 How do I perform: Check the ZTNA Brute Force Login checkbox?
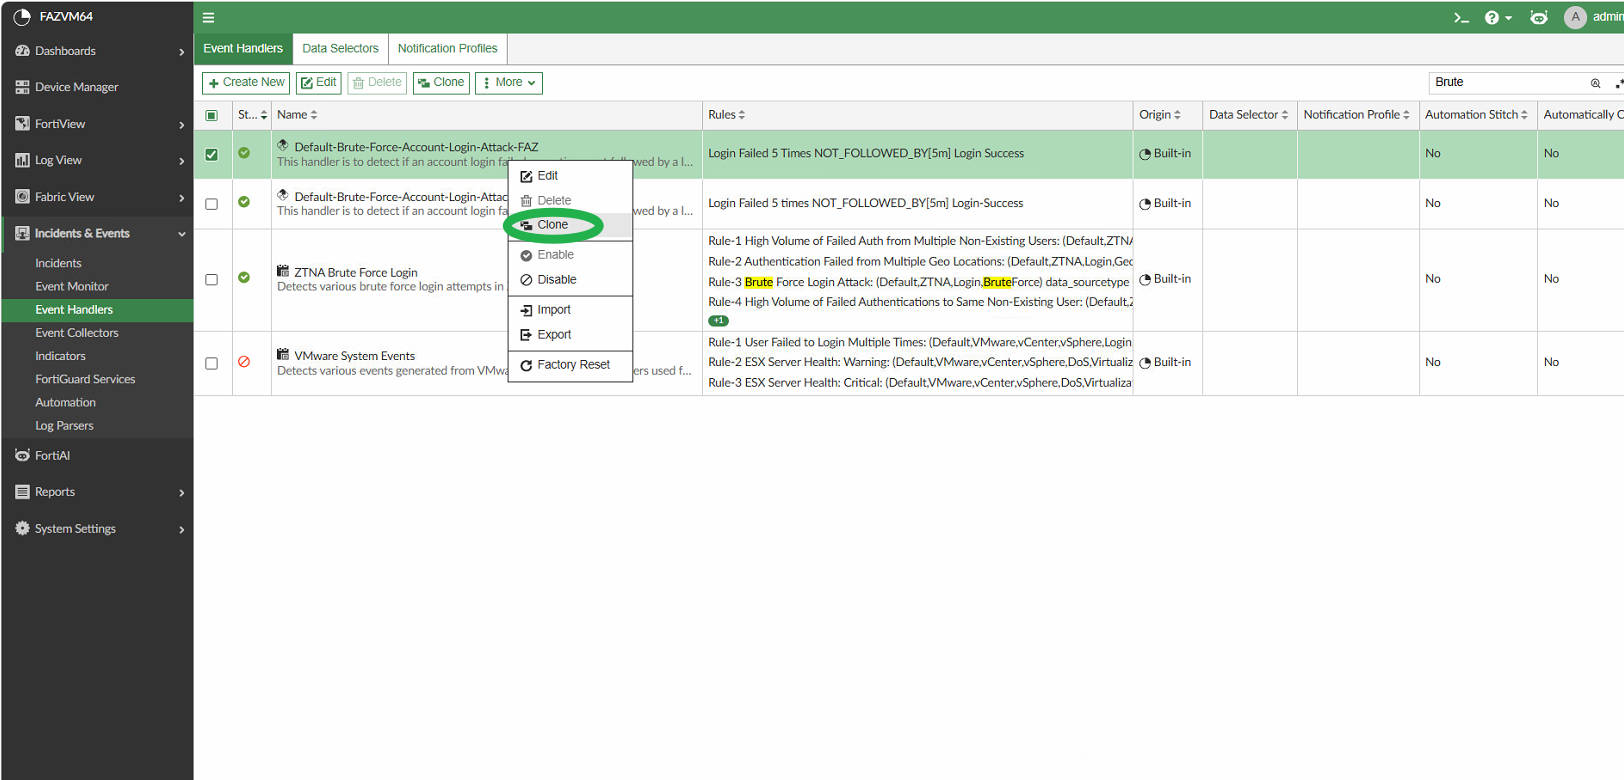coord(211,280)
